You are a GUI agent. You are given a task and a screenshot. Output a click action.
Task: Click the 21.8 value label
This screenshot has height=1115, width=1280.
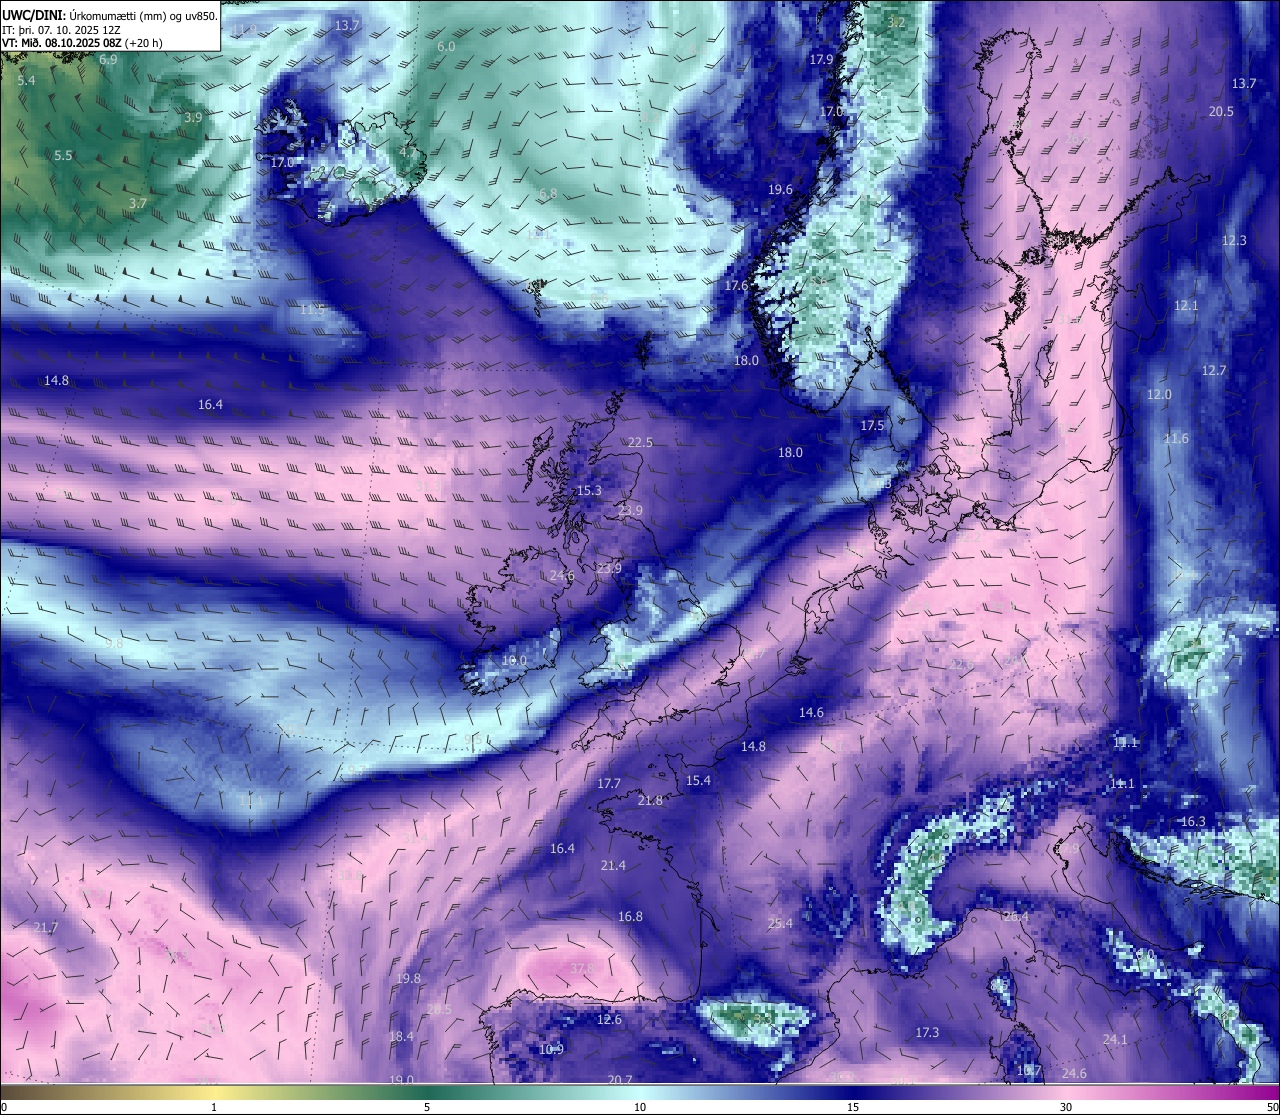650,801
